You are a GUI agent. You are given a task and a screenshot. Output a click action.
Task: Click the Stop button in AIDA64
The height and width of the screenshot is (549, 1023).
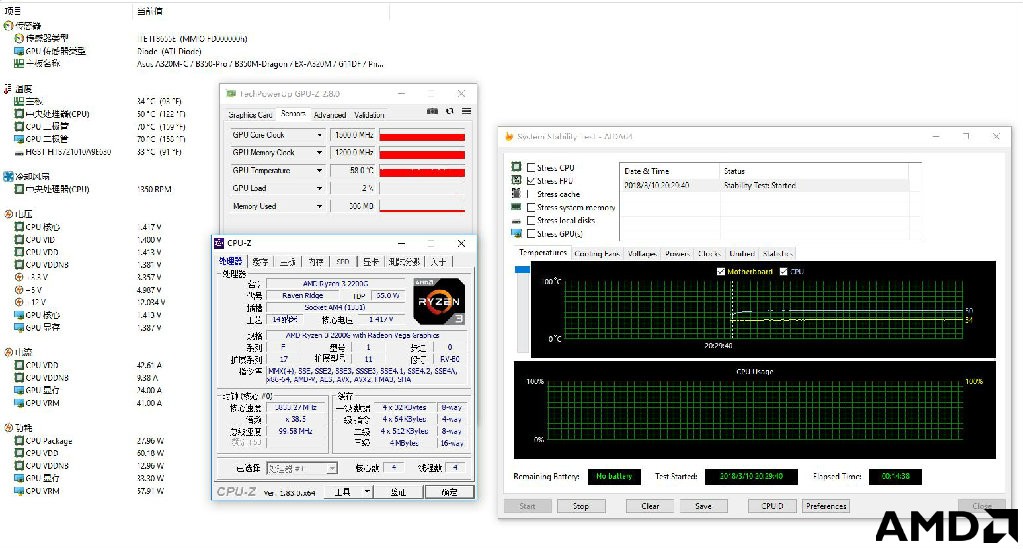click(x=581, y=506)
